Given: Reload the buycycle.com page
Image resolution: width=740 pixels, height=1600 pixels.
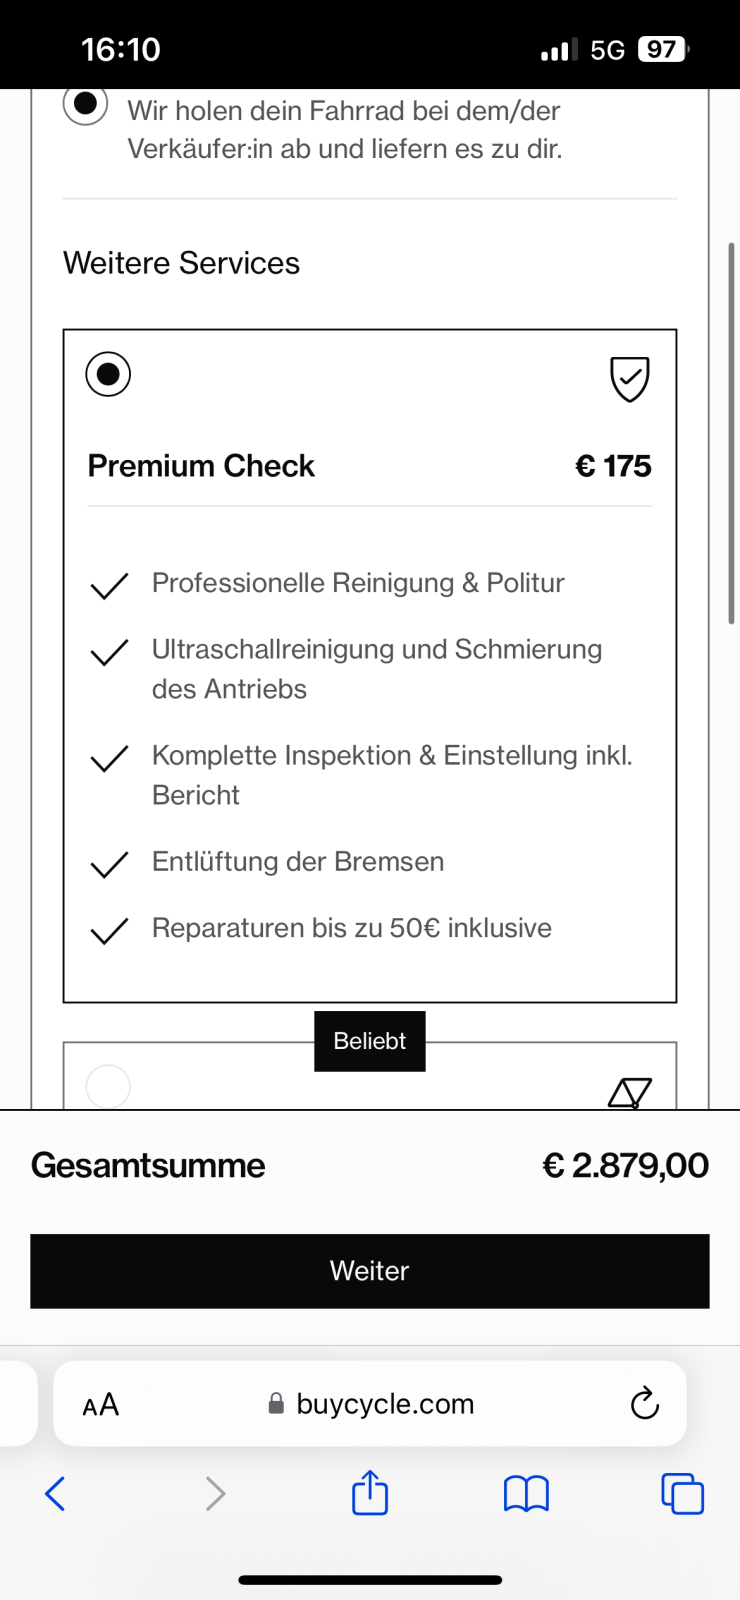Looking at the screenshot, I should [645, 1403].
